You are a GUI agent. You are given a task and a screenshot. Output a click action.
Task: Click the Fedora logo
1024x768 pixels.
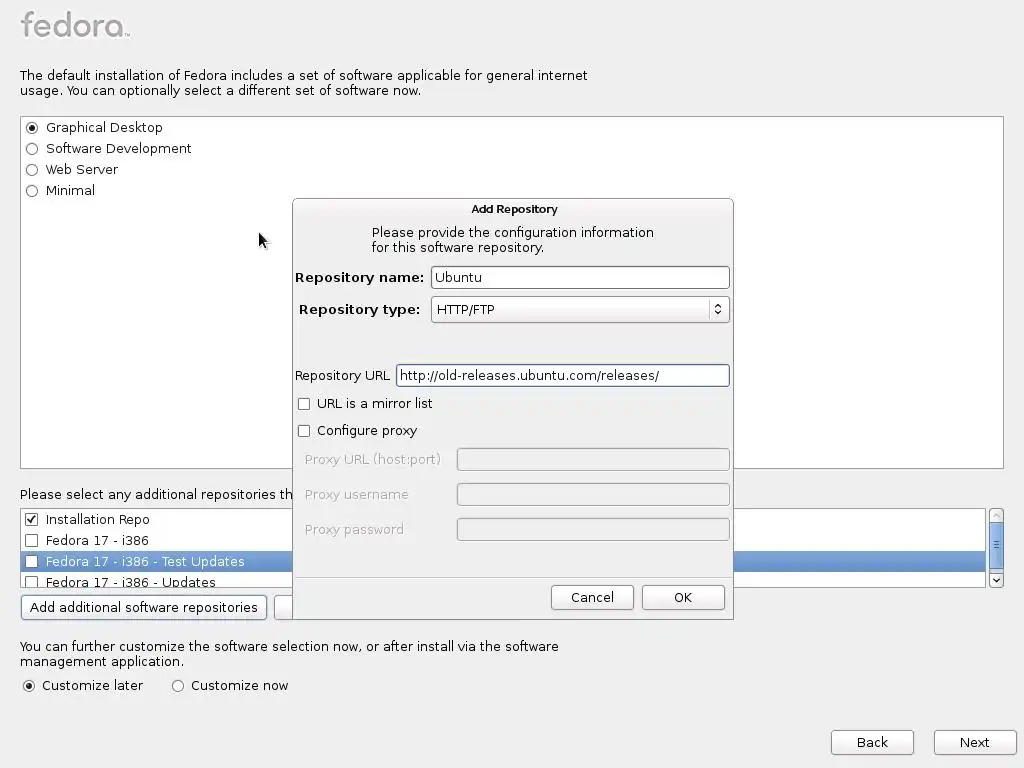click(75, 25)
